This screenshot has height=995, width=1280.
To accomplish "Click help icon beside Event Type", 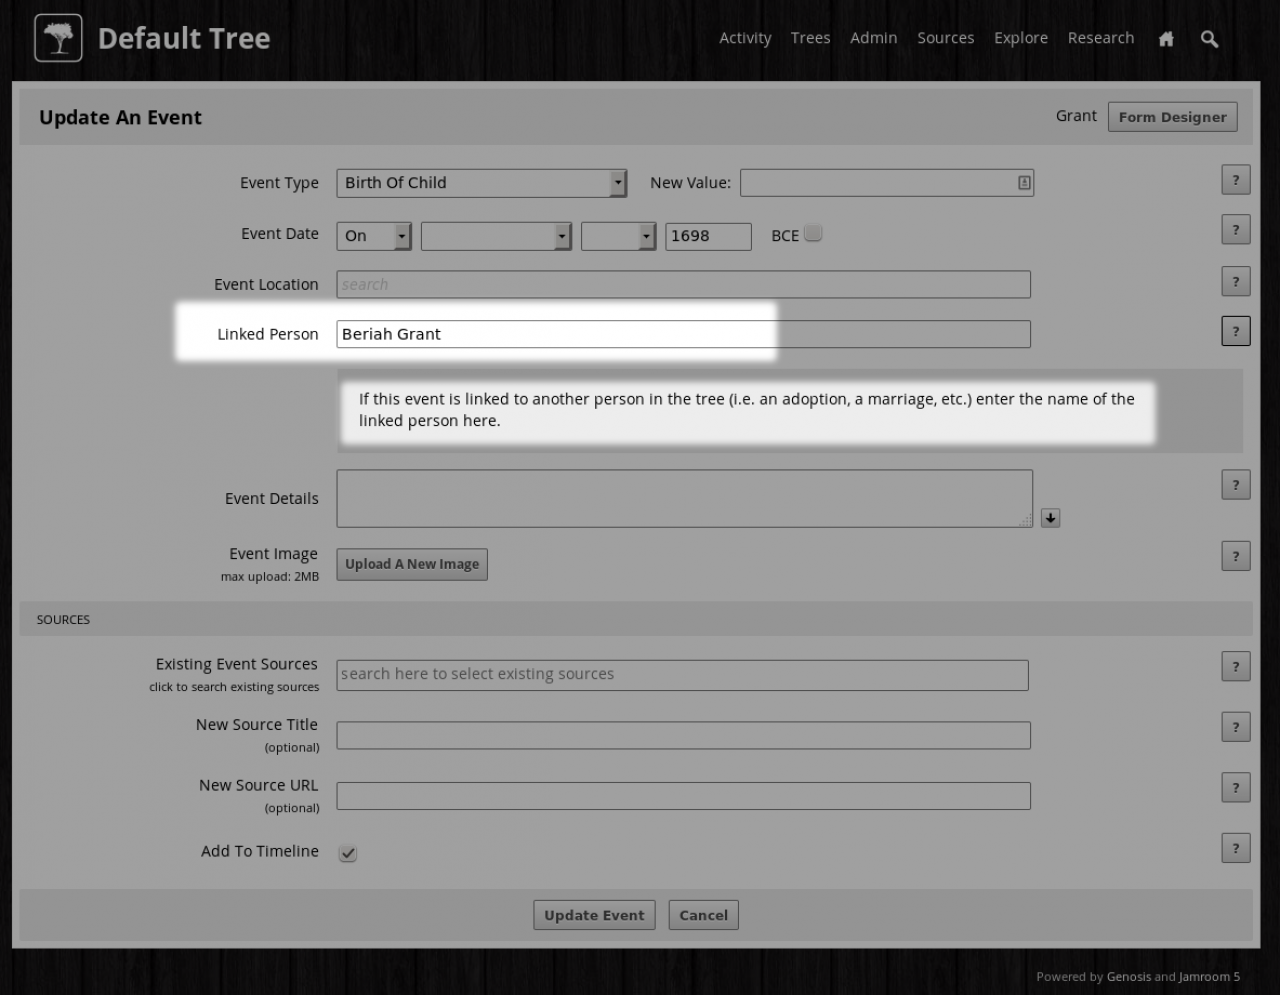I will click(1235, 181).
